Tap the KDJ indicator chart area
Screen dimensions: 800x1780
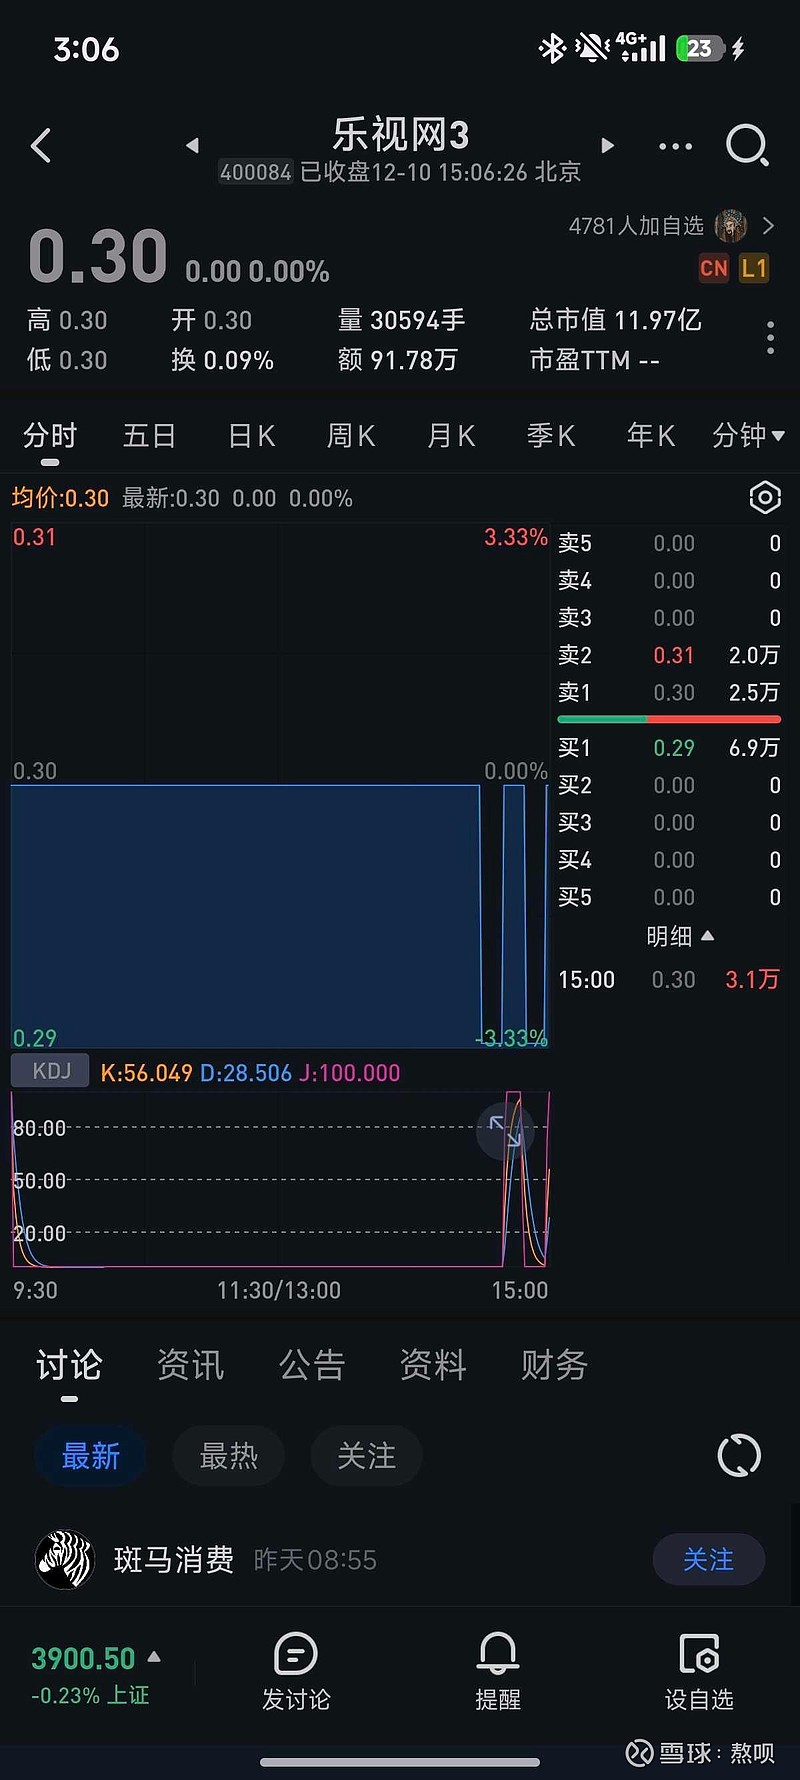pyautogui.click(x=280, y=1180)
